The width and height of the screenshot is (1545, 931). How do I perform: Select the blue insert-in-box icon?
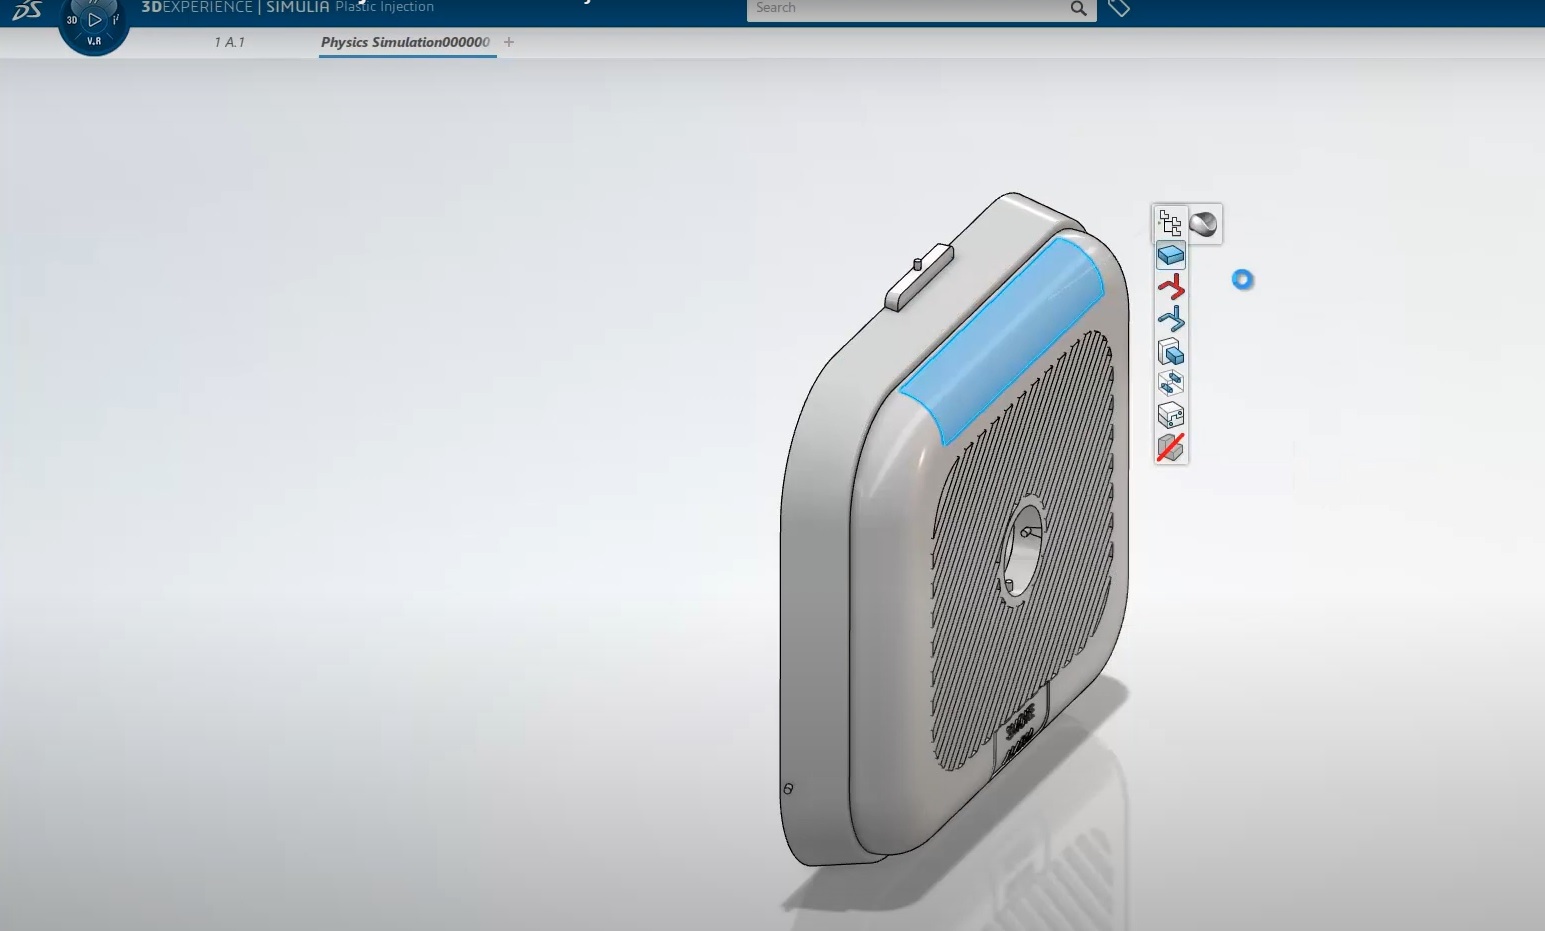coord(1170,352)
